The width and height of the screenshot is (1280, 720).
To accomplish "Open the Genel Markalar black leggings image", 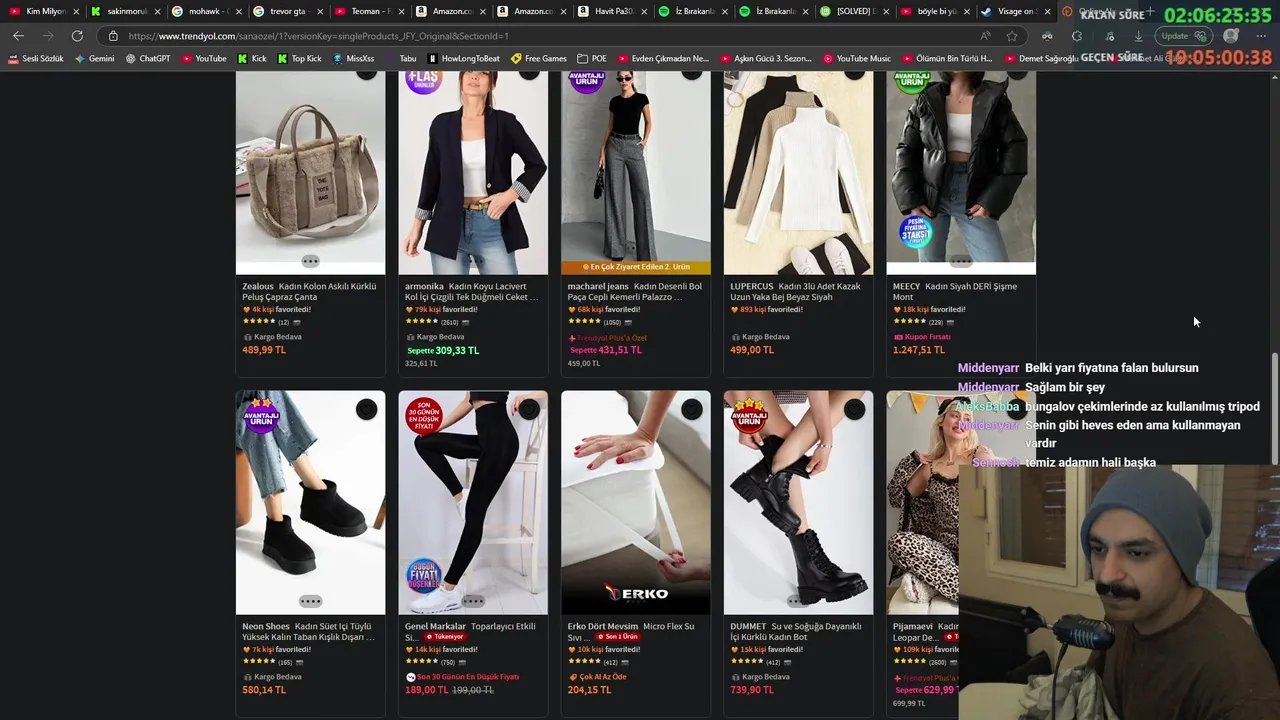I will click(473, 502).
